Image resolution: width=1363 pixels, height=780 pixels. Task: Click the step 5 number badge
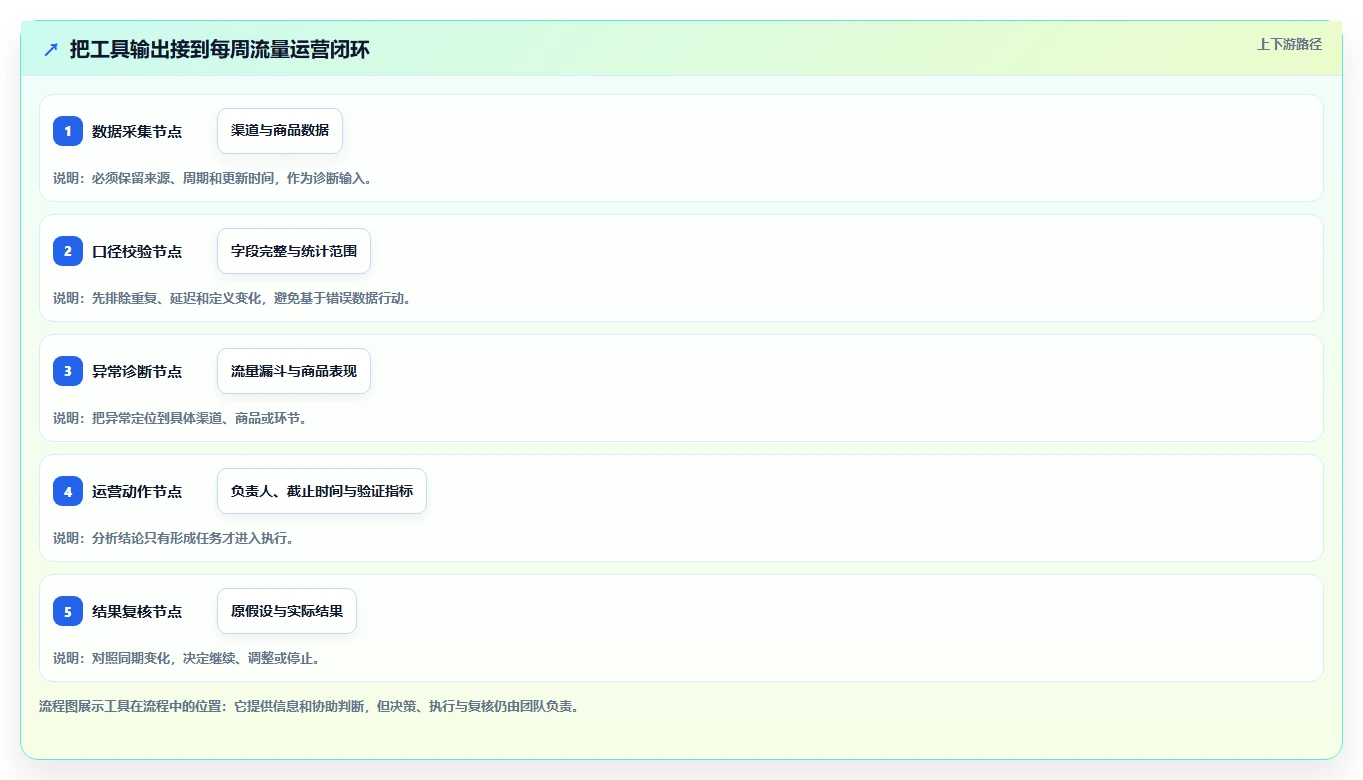click(68, 611)
